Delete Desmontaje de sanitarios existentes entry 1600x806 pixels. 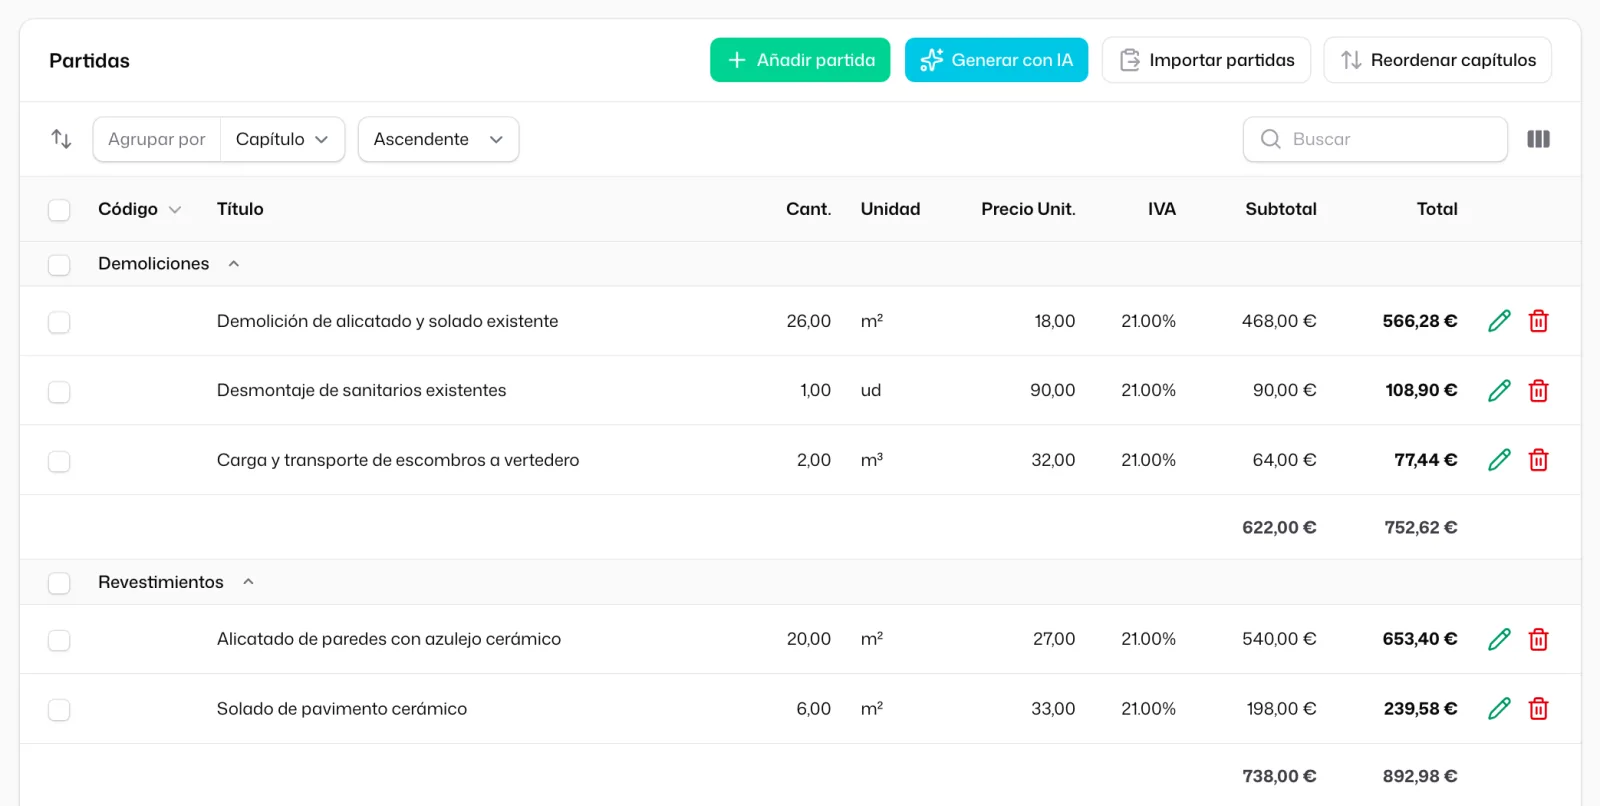click(x=1538, y=391)
